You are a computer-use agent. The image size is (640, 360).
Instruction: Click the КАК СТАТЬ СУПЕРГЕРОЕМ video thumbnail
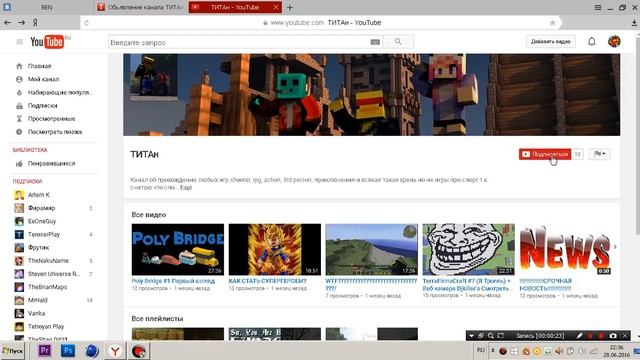(275, 249)
